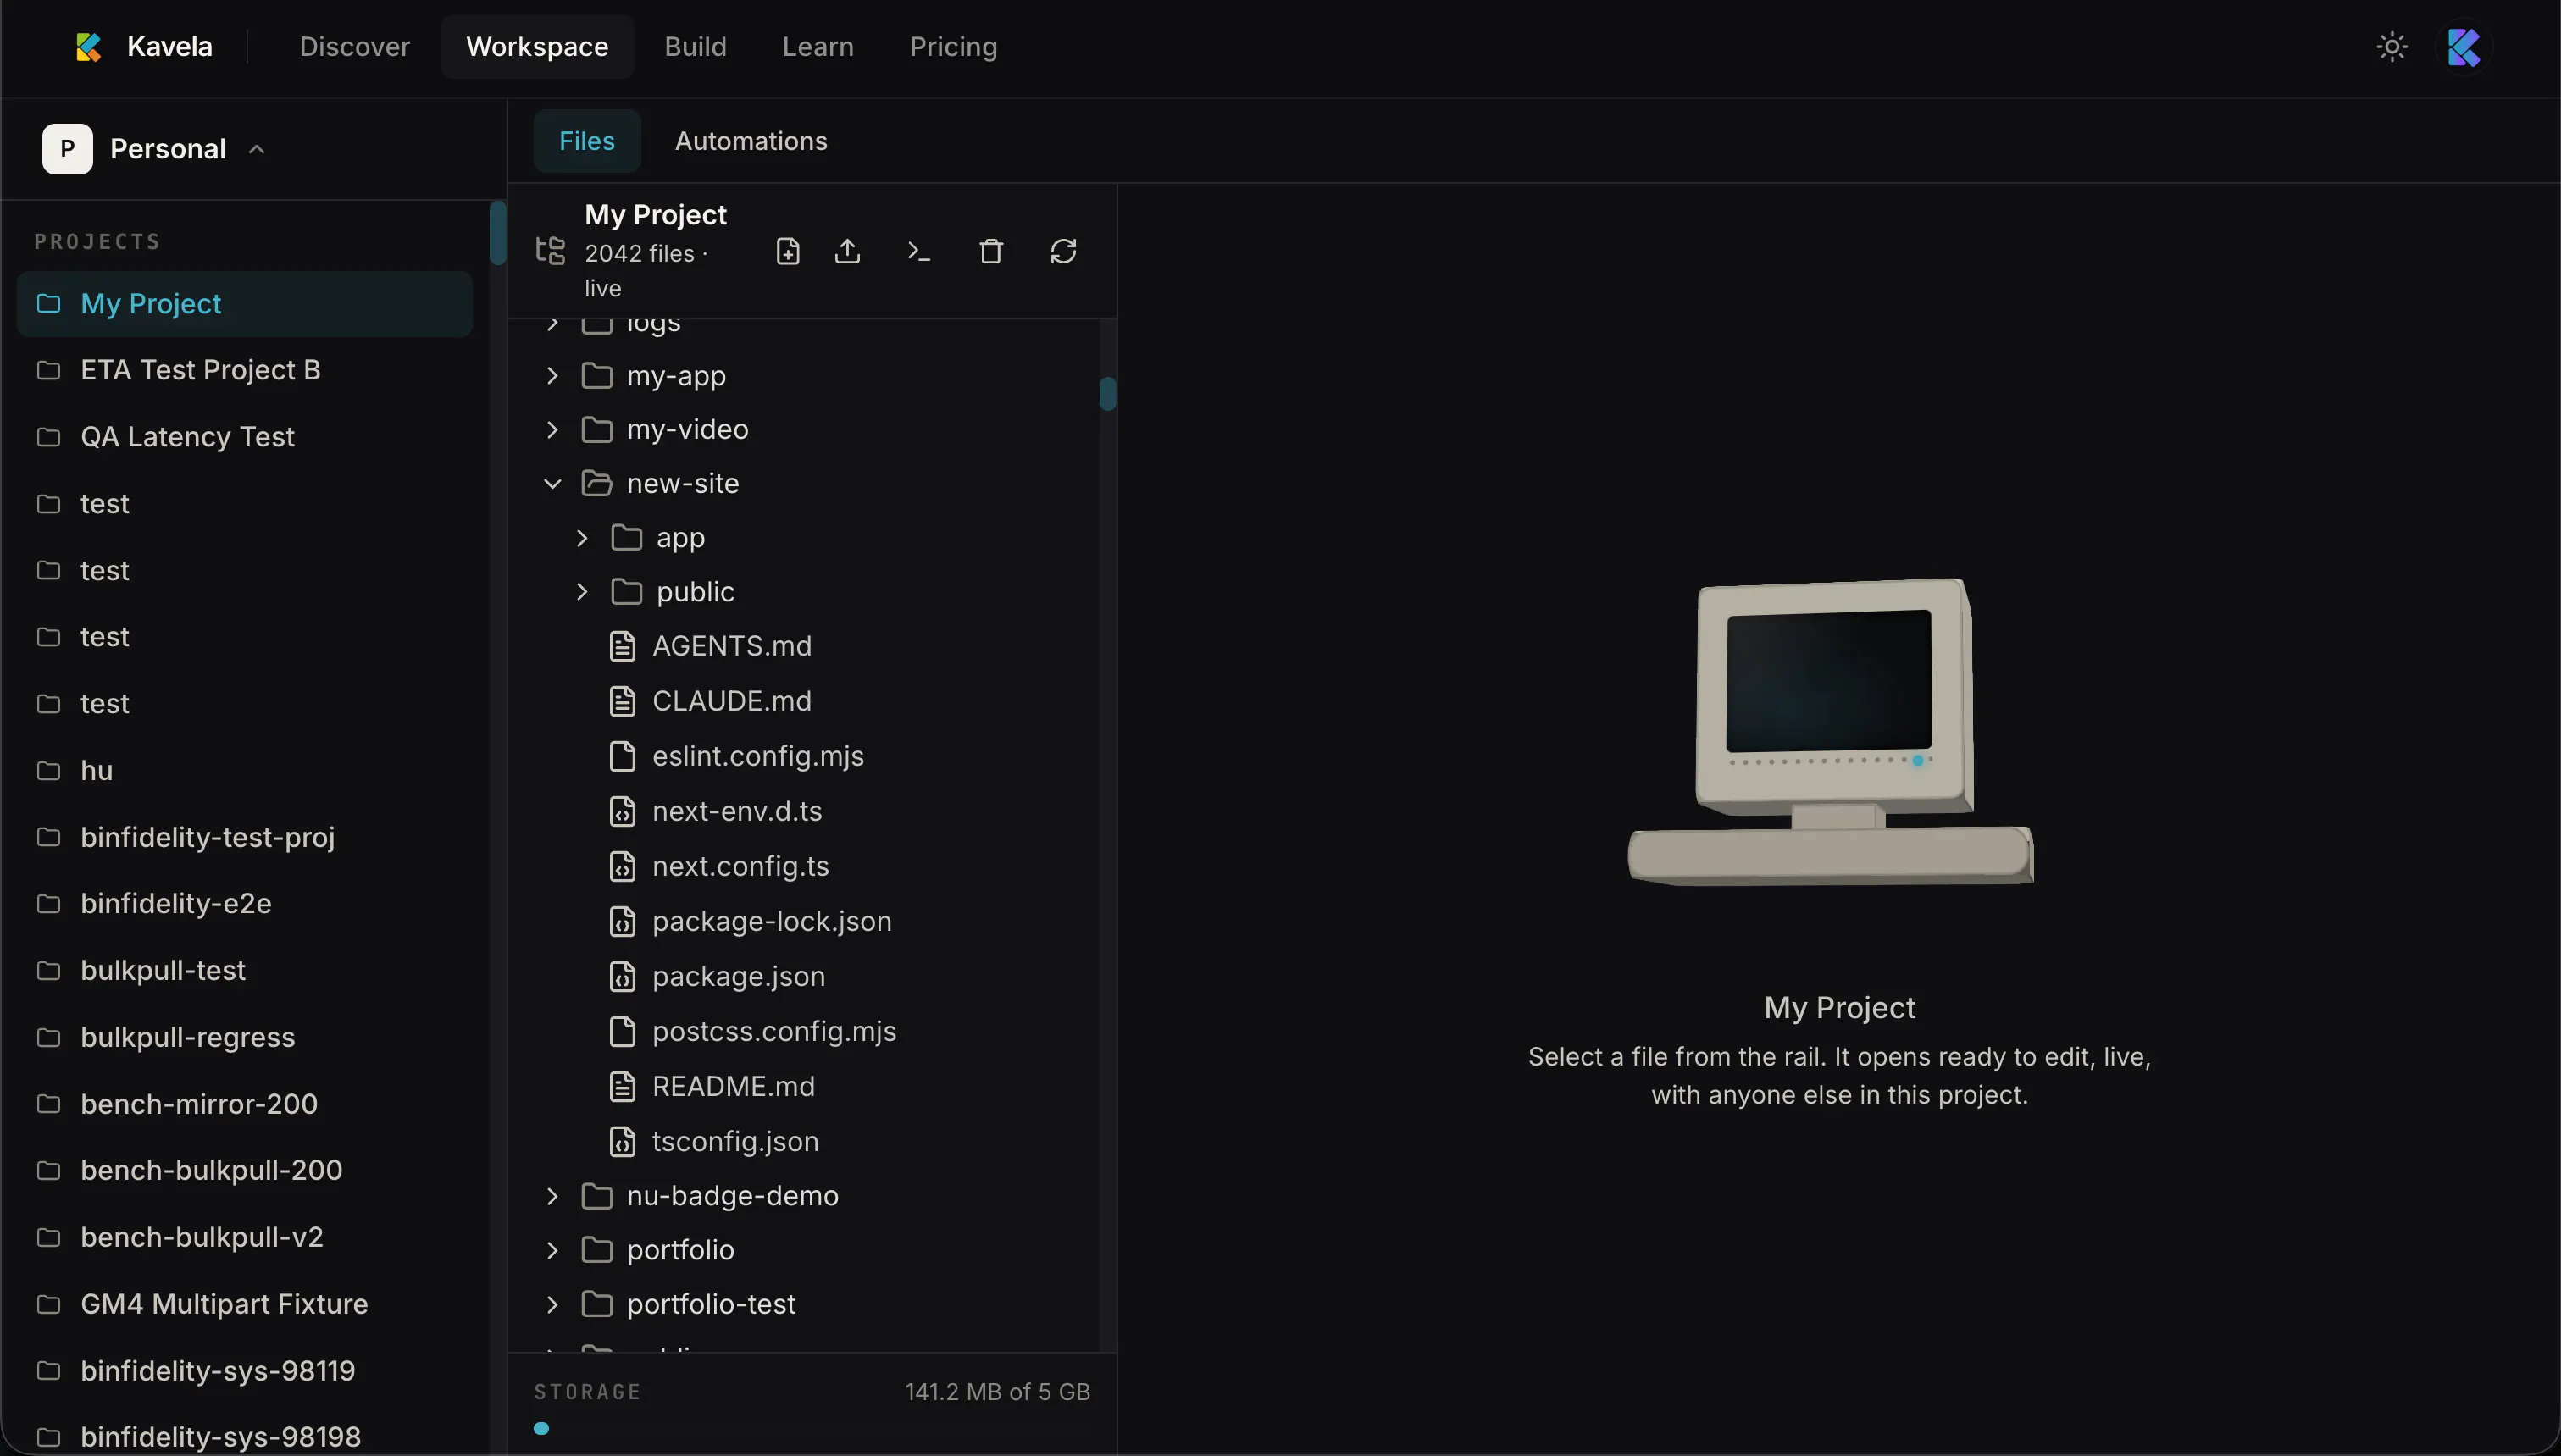The width and height of the screenshot is (2561, 1456).
Task: Click the postcss.config.mjs file icon
Action: 622,1031
